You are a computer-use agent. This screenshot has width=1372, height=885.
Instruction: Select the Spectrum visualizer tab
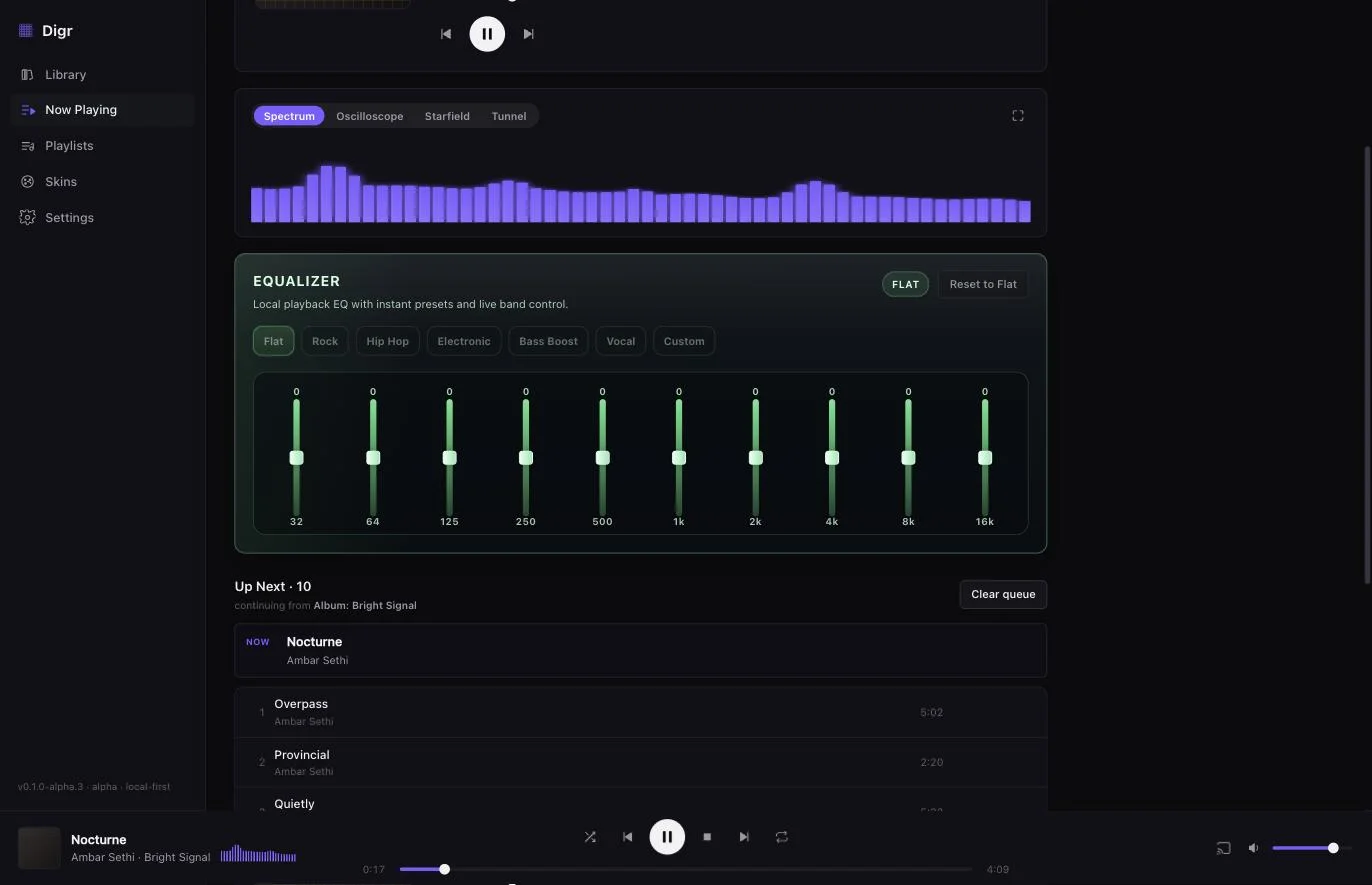click(x=289, y=116)
